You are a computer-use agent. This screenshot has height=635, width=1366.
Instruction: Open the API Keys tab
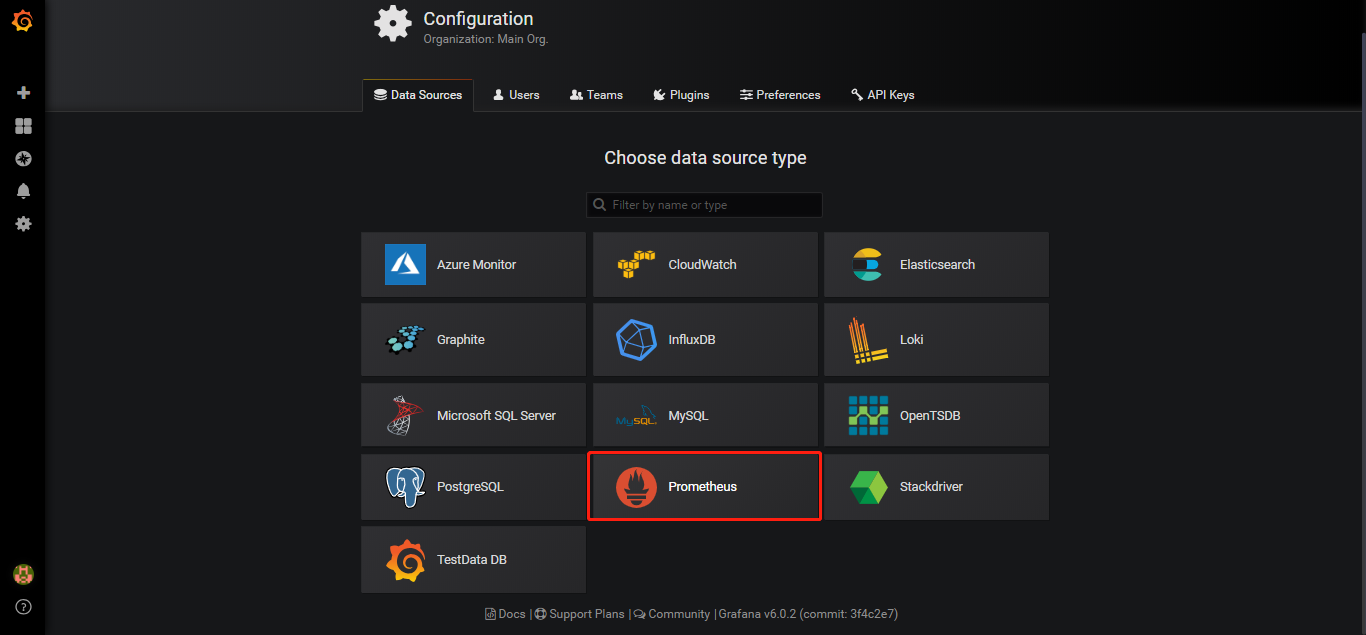[883, 95]
